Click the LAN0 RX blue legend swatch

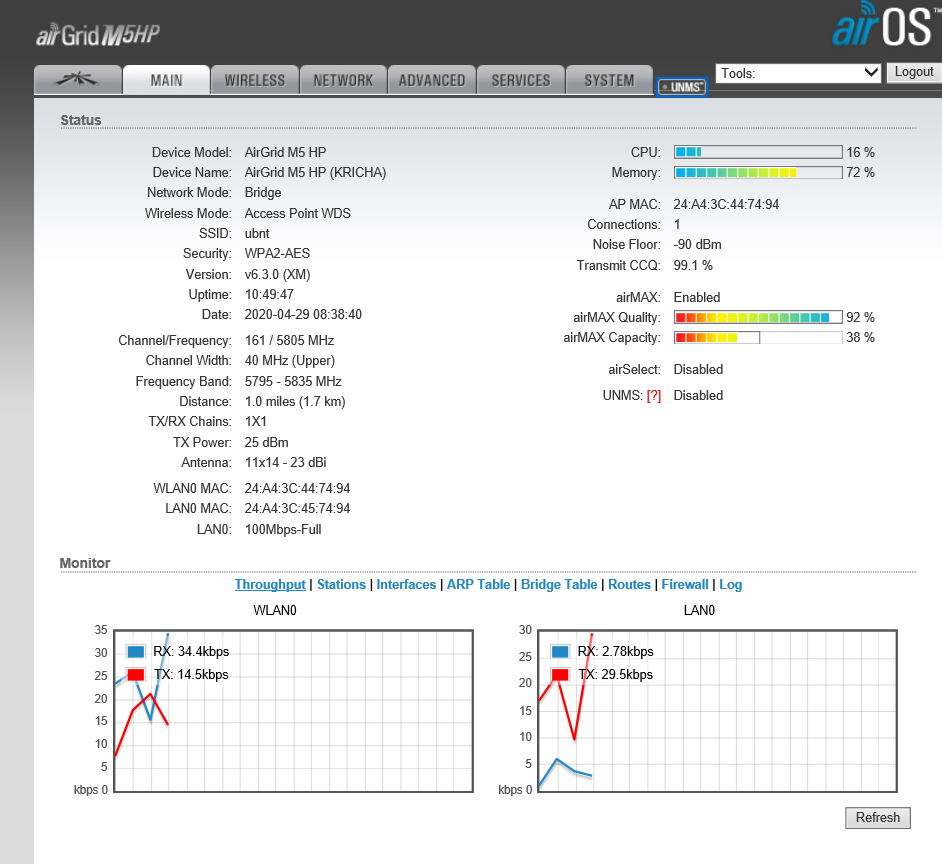coord(560,651)
